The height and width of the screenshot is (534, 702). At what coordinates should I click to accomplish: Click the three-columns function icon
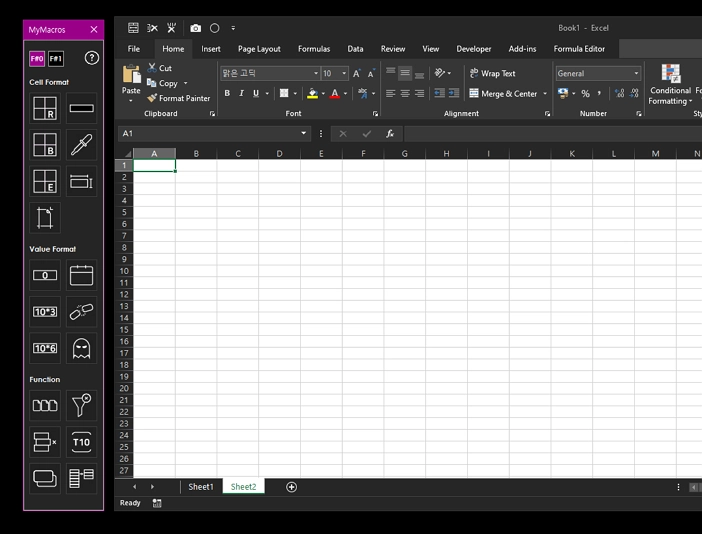coord(45,406)
